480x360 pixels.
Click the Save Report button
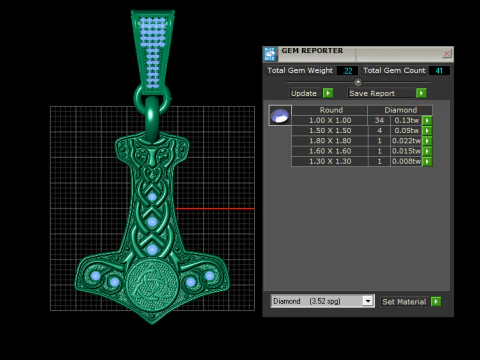point(381,93)
